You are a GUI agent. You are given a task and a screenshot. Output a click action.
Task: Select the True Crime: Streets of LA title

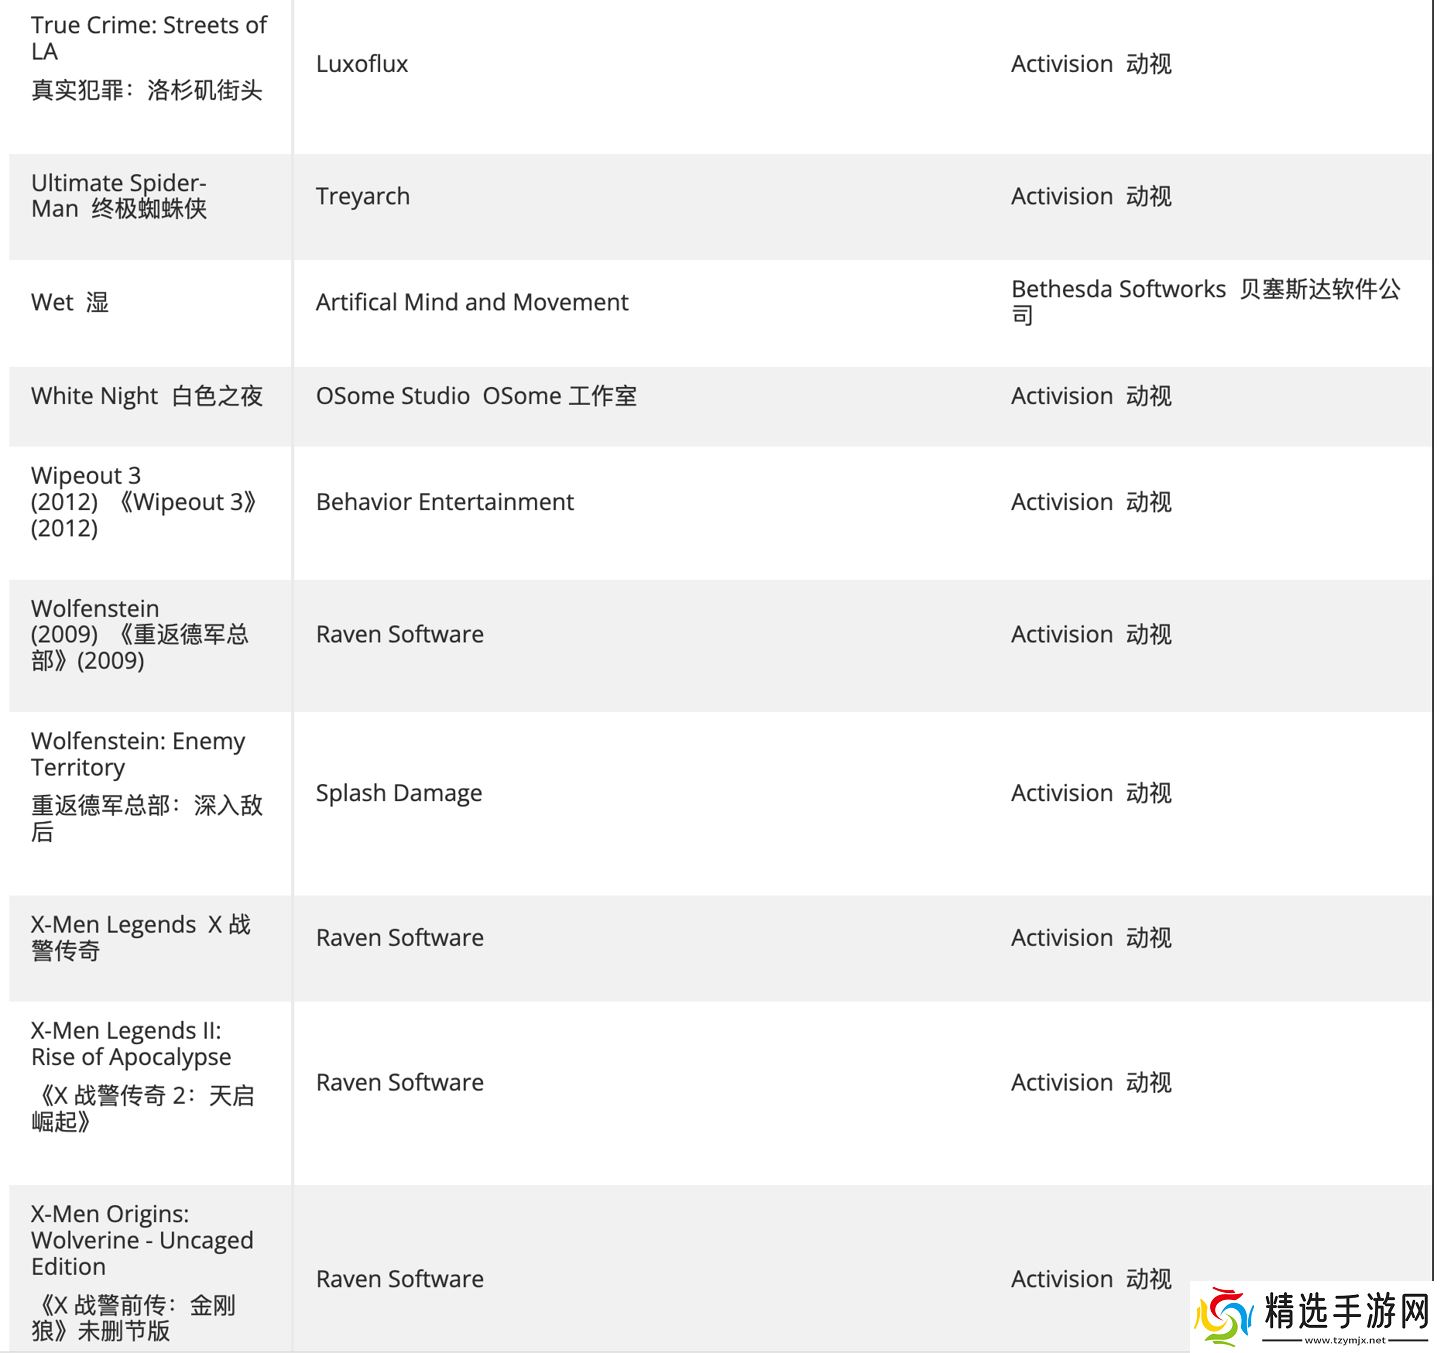pos(148,38)
